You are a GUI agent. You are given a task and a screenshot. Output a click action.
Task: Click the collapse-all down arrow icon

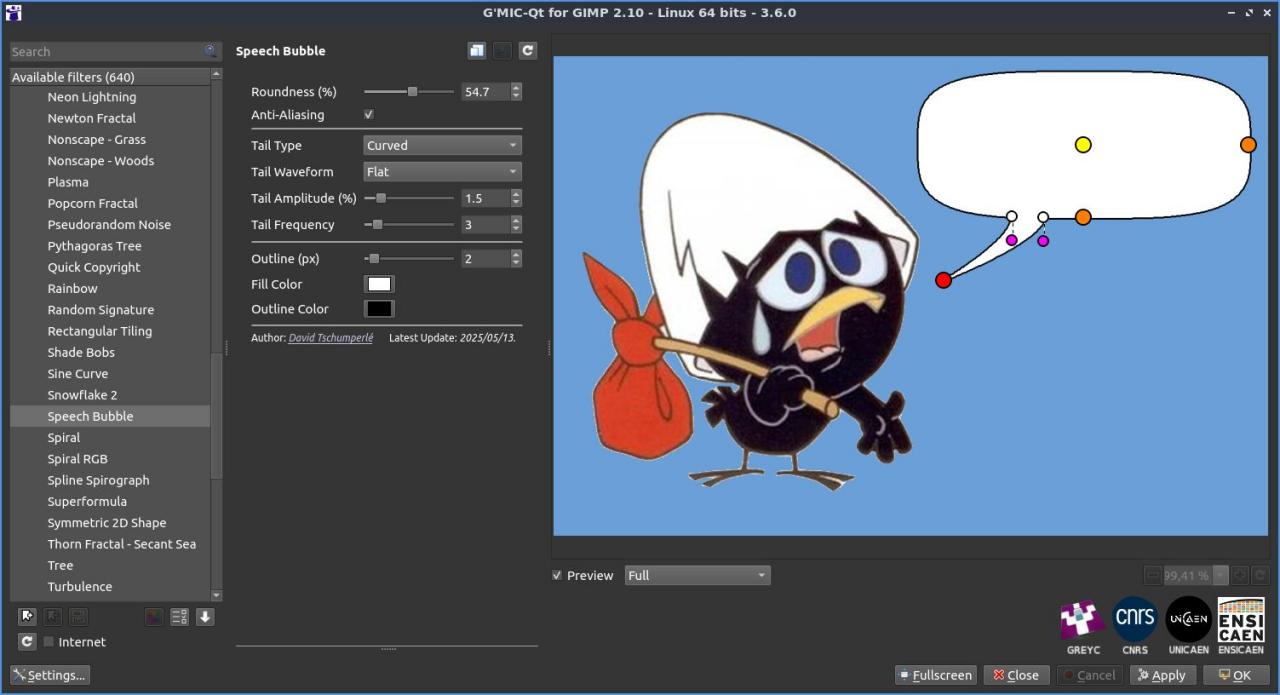[205, 617]
